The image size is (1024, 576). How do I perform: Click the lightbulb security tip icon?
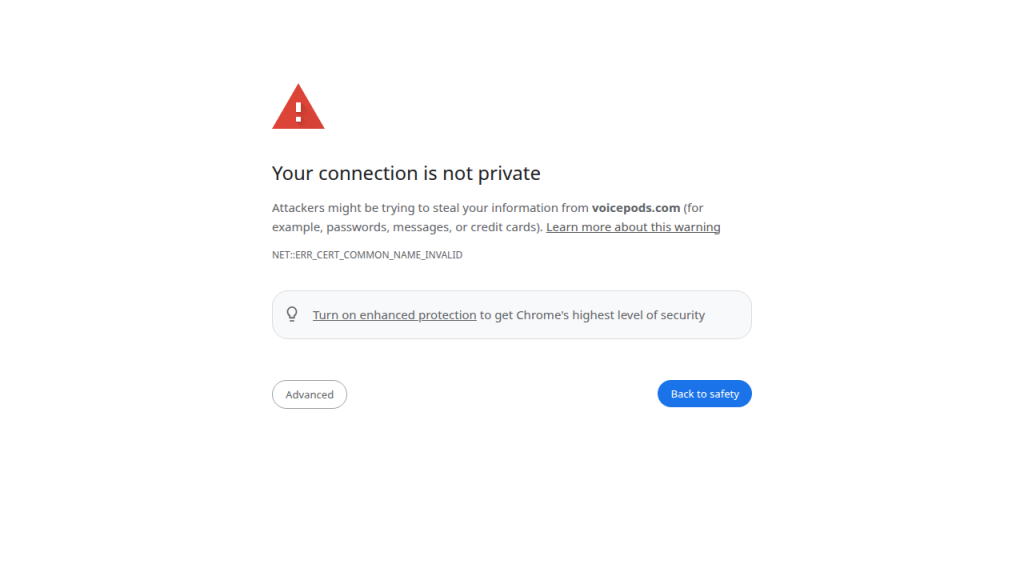tap(292, 314)
